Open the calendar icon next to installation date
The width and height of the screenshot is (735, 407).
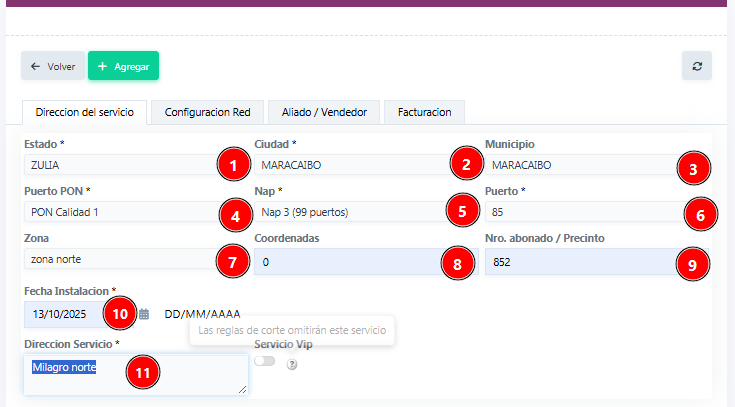click(x=144, y=314)
